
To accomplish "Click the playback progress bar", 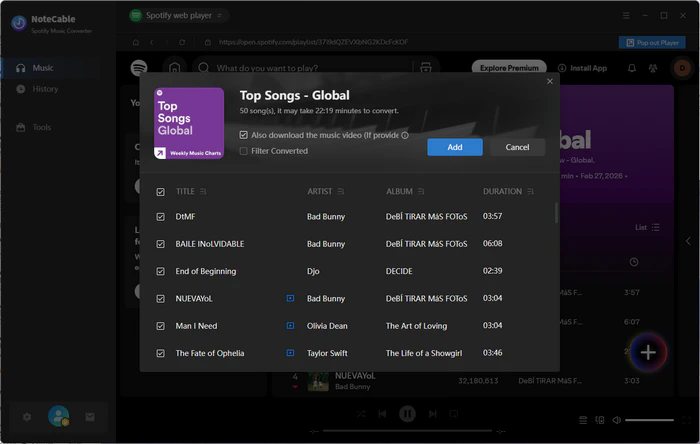I will [x=407, y=431].
